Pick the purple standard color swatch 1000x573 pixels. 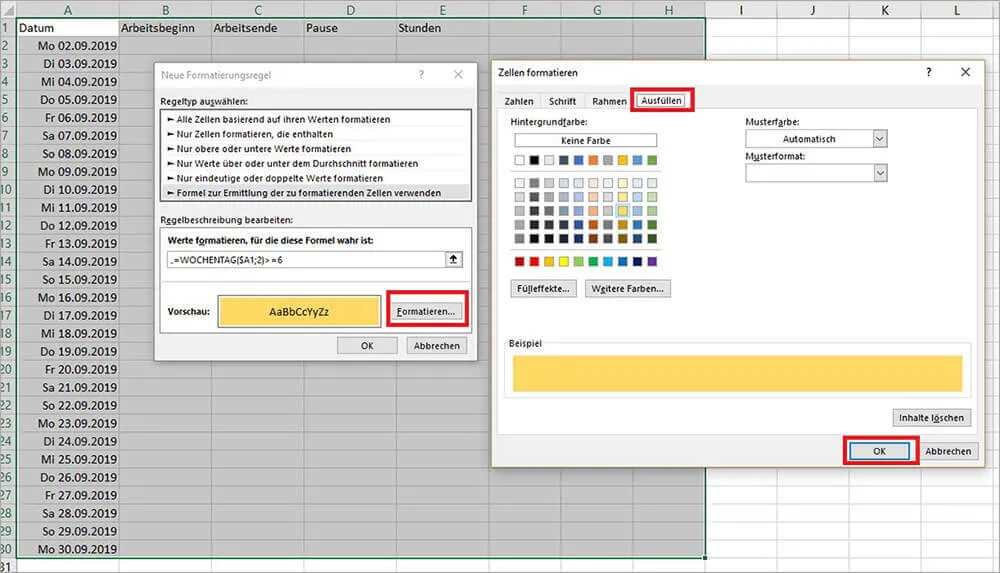point(652,261)
